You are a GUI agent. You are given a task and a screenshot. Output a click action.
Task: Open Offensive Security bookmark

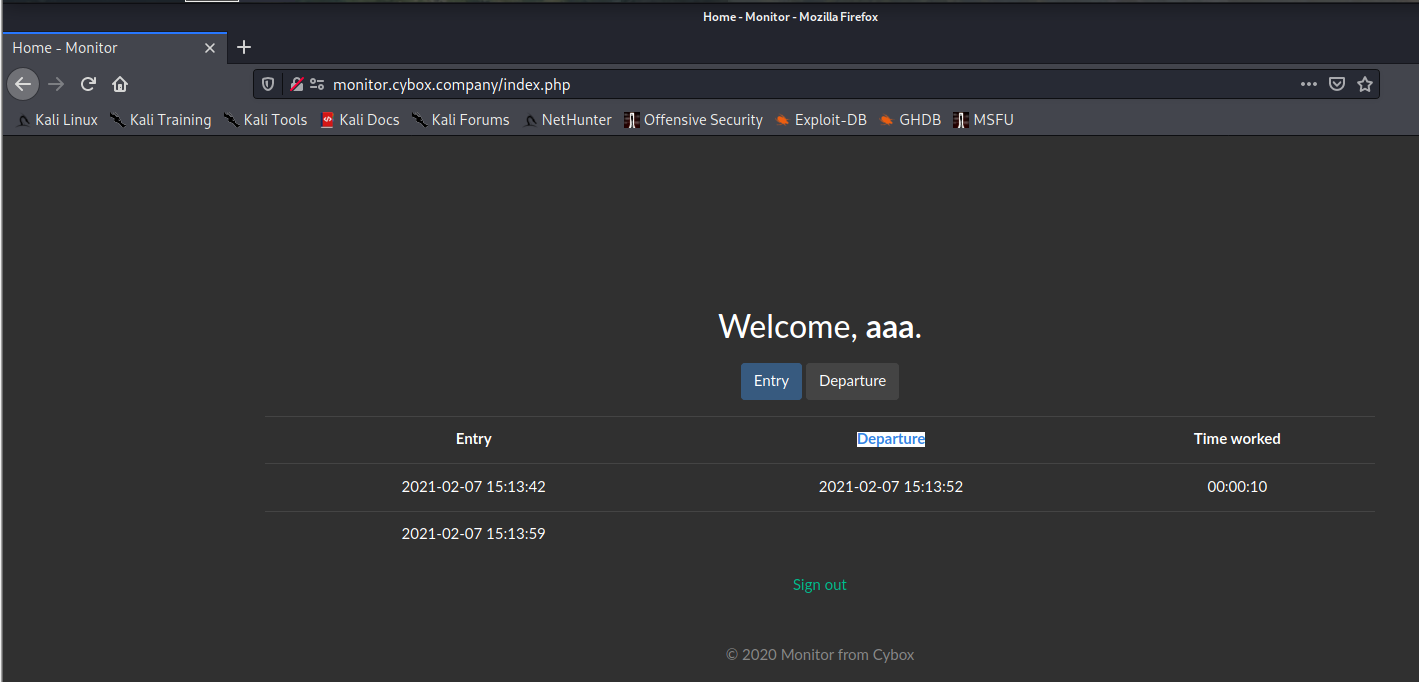pyautogui.click(x=693, y=120)
